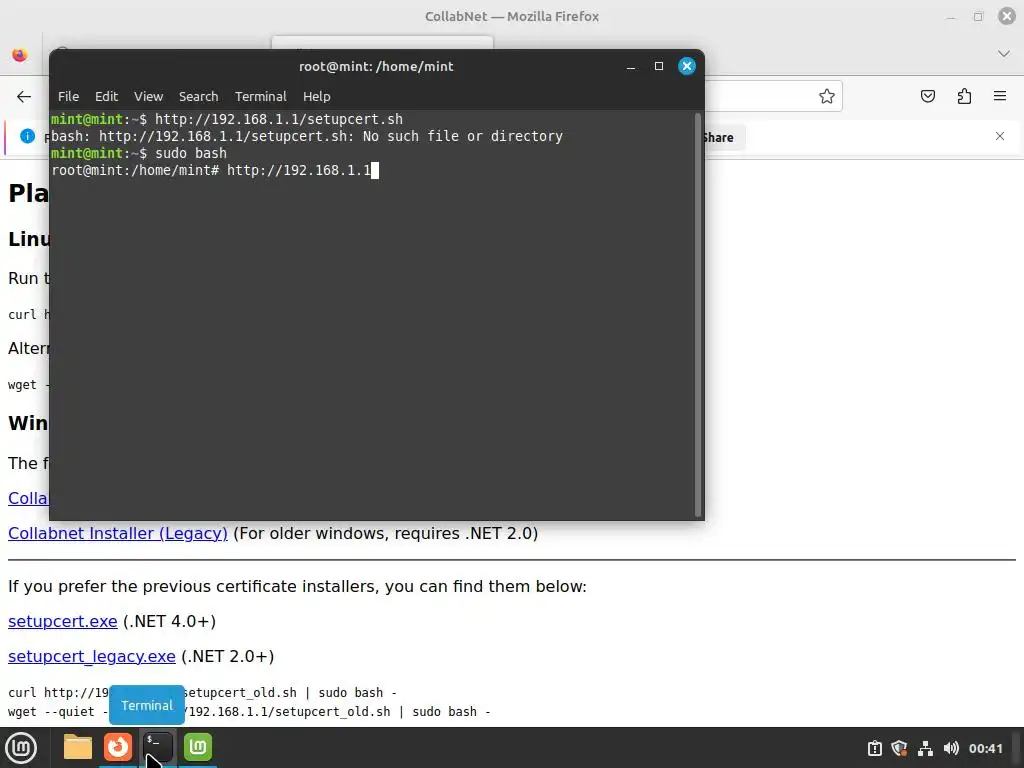Launch Firefox from the taskbar
1024x768 pixels.
(118, 747)
